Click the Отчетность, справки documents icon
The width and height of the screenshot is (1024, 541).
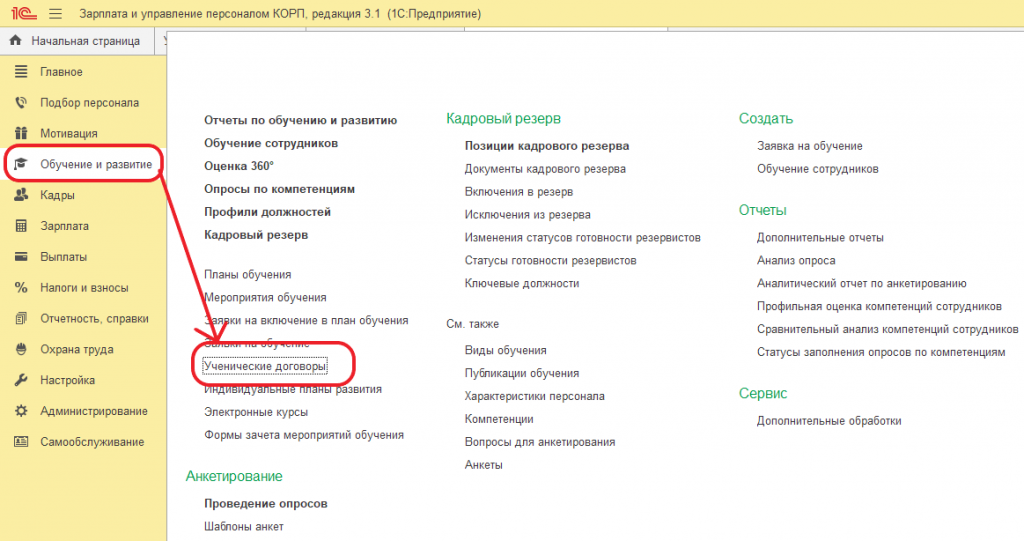click(x=21, y=318)
